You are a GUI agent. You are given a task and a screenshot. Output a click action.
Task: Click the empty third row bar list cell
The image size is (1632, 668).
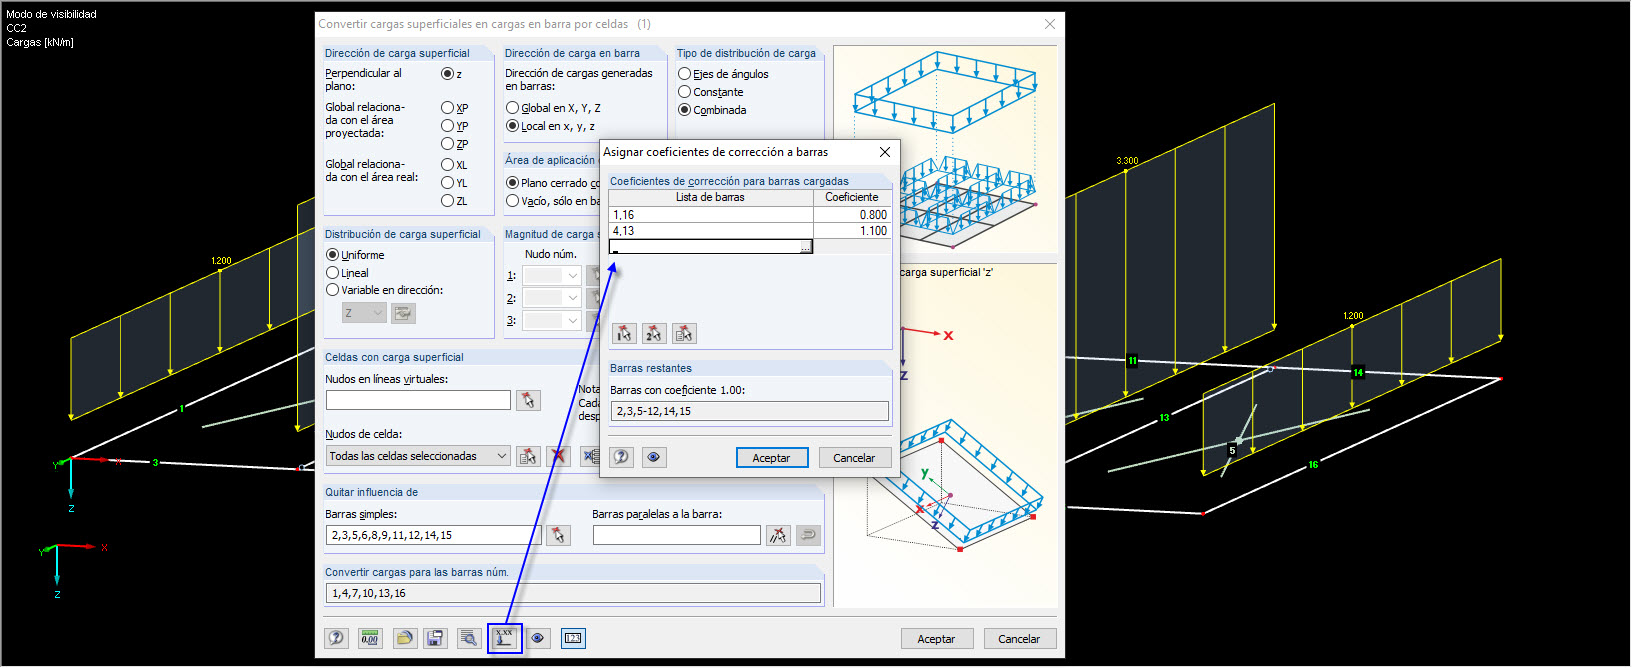(711, 247)
